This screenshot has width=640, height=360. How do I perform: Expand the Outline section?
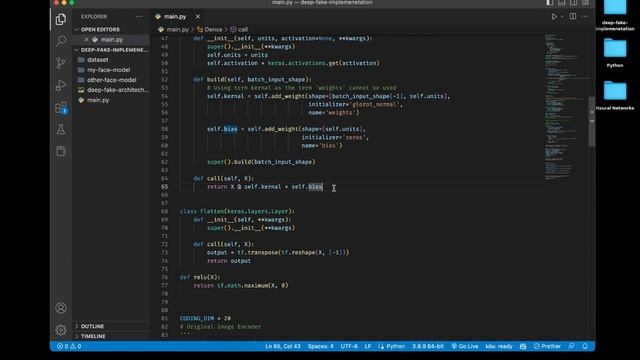click(x=92, y=326)
